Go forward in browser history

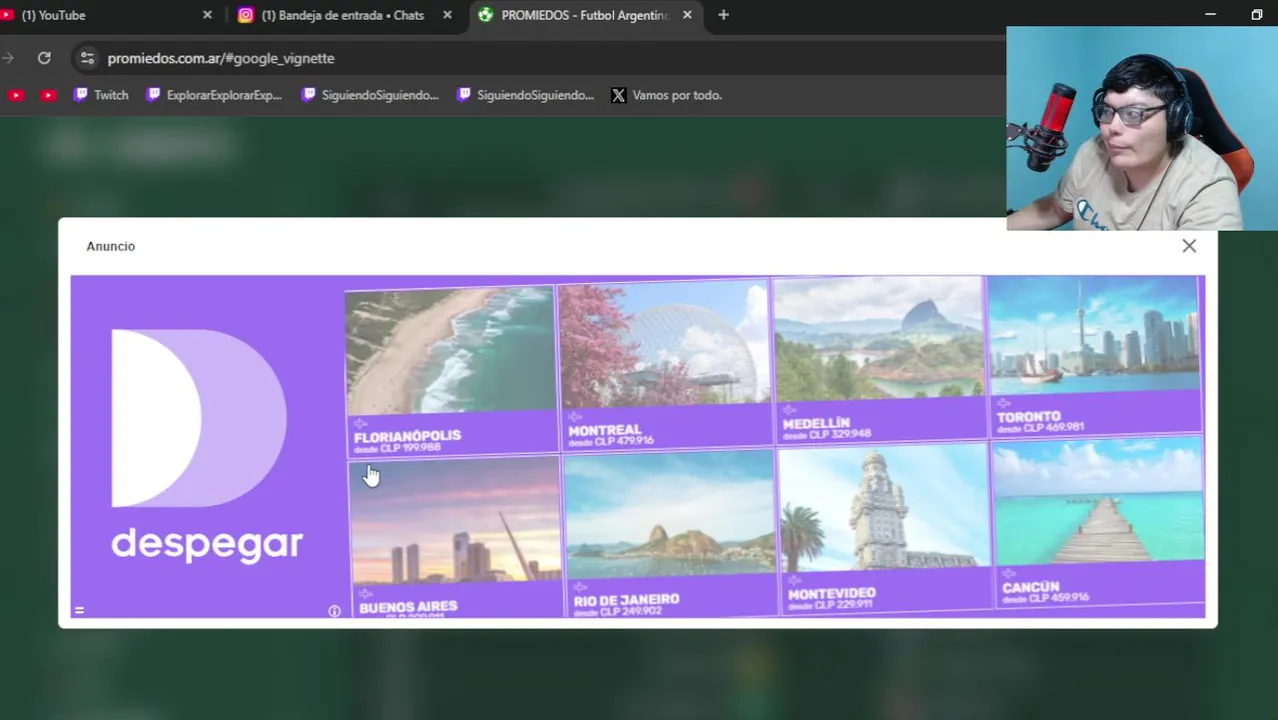[8, 58]
